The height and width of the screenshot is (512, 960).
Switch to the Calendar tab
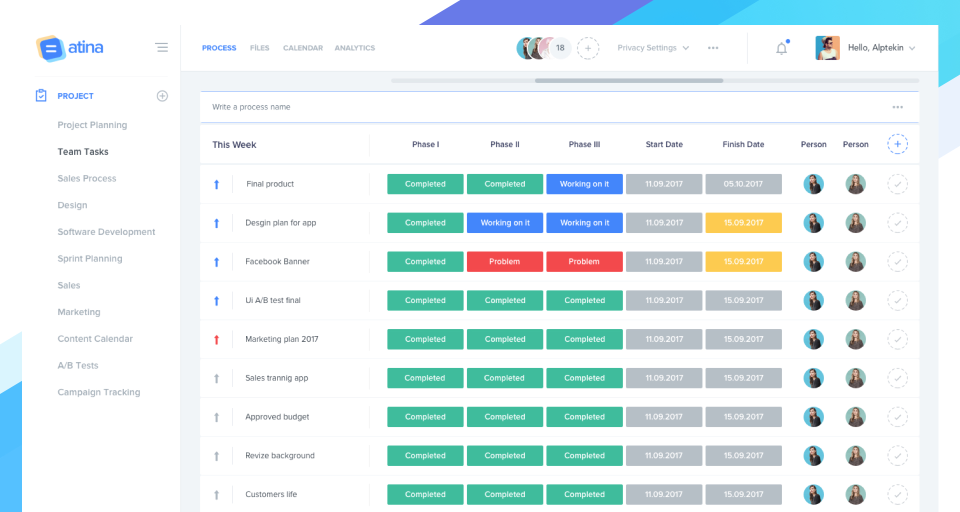302,48
